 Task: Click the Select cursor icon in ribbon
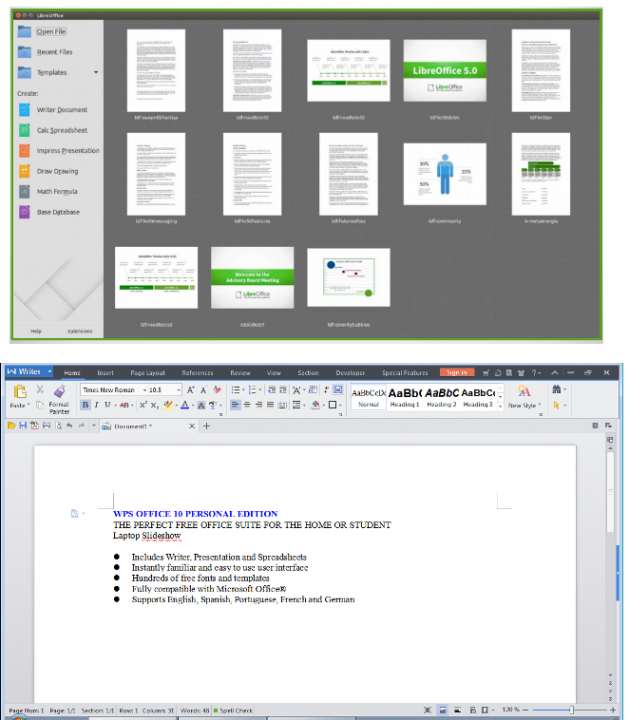tap(556, 405)
